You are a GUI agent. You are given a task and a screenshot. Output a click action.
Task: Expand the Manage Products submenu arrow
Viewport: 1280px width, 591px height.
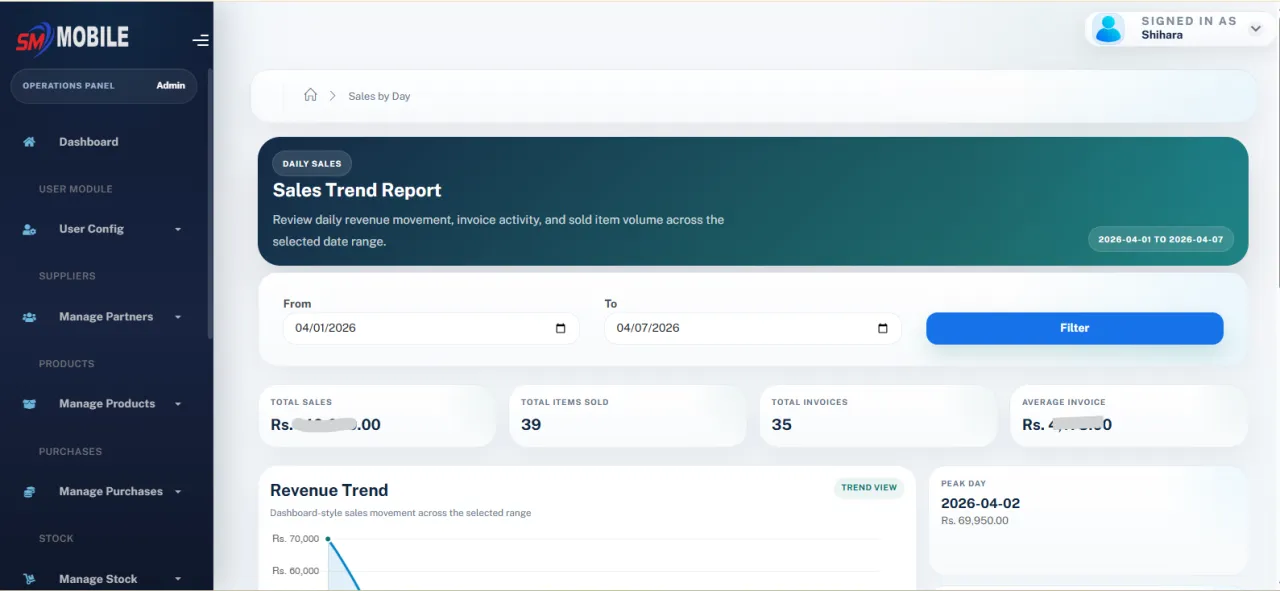click(x=178, y=405)
